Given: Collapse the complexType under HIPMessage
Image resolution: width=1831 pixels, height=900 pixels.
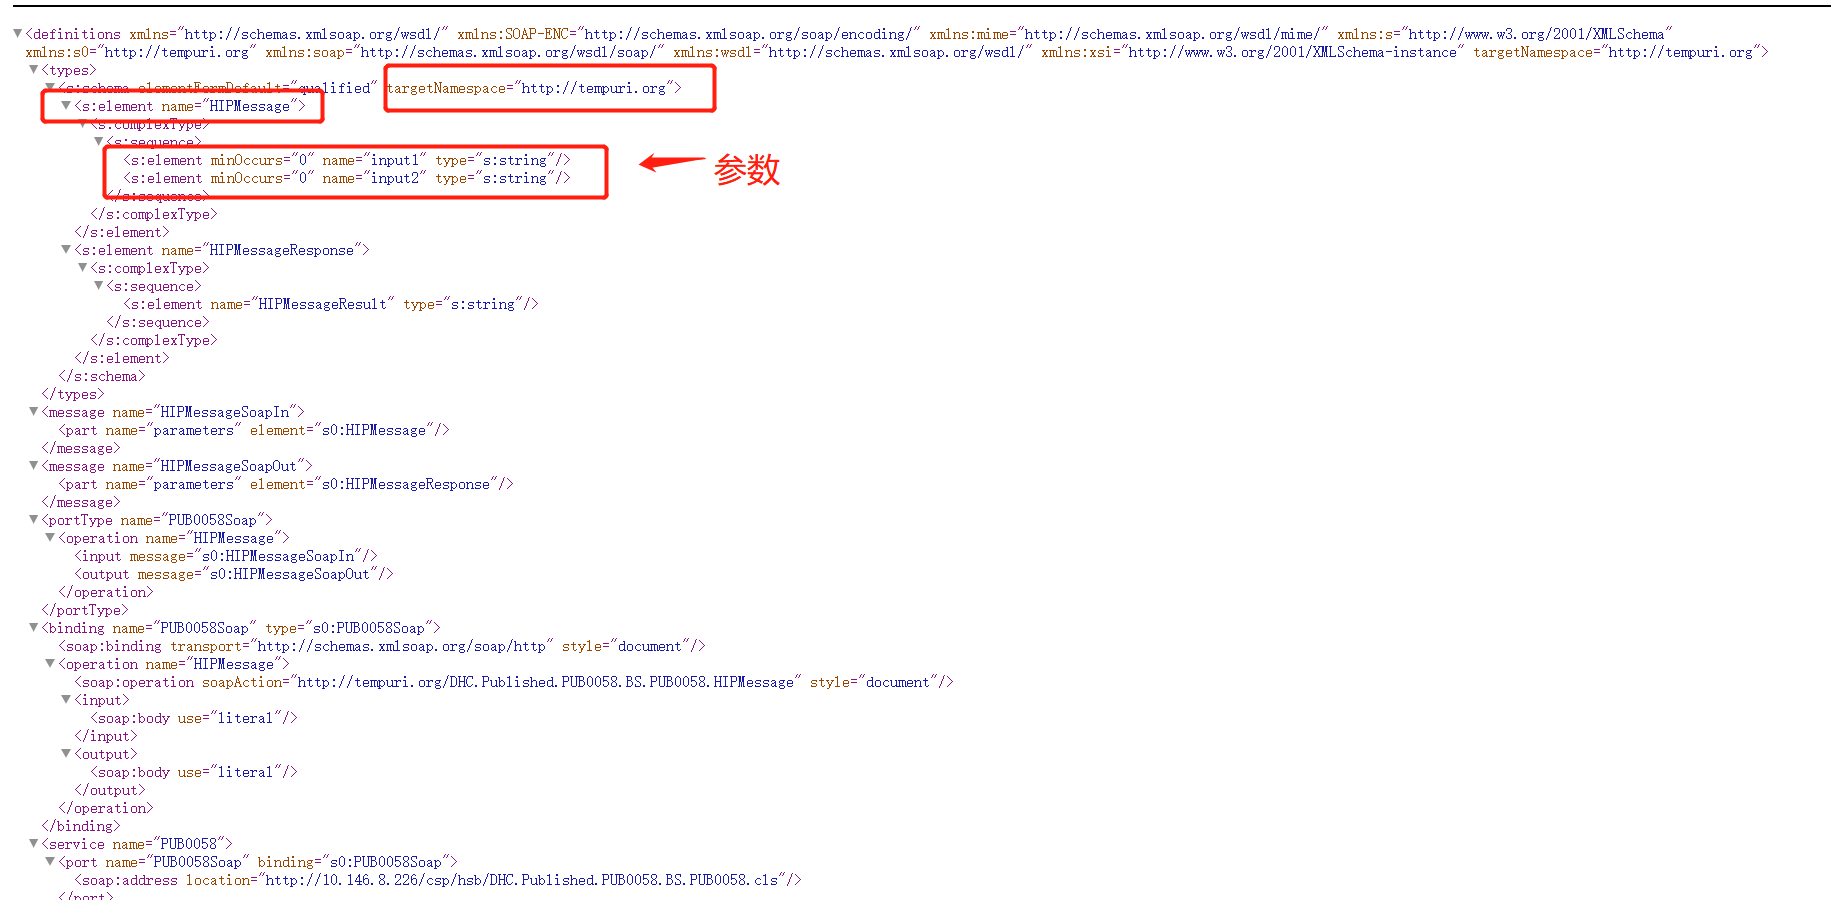Looking at the screenshot, I should [x=82, y=124].
